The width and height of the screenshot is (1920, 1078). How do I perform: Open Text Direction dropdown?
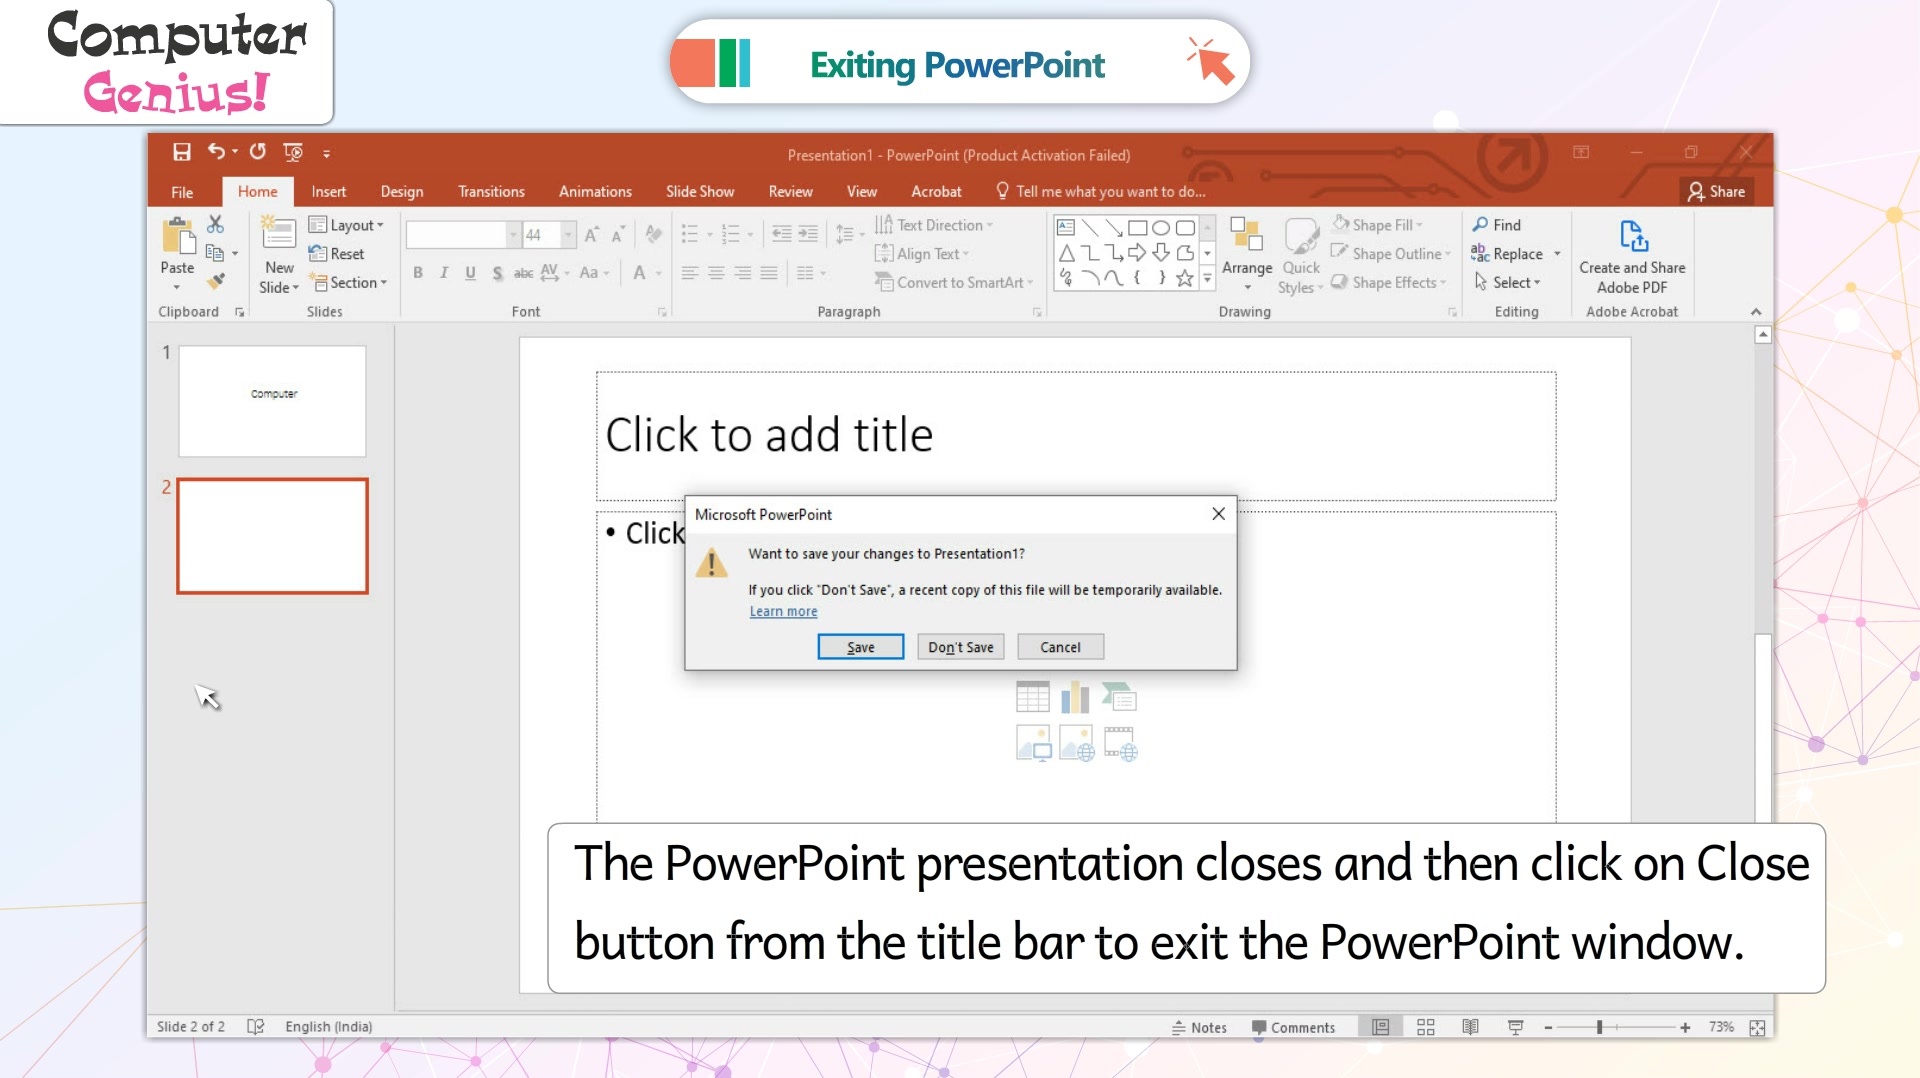(934, 225)
